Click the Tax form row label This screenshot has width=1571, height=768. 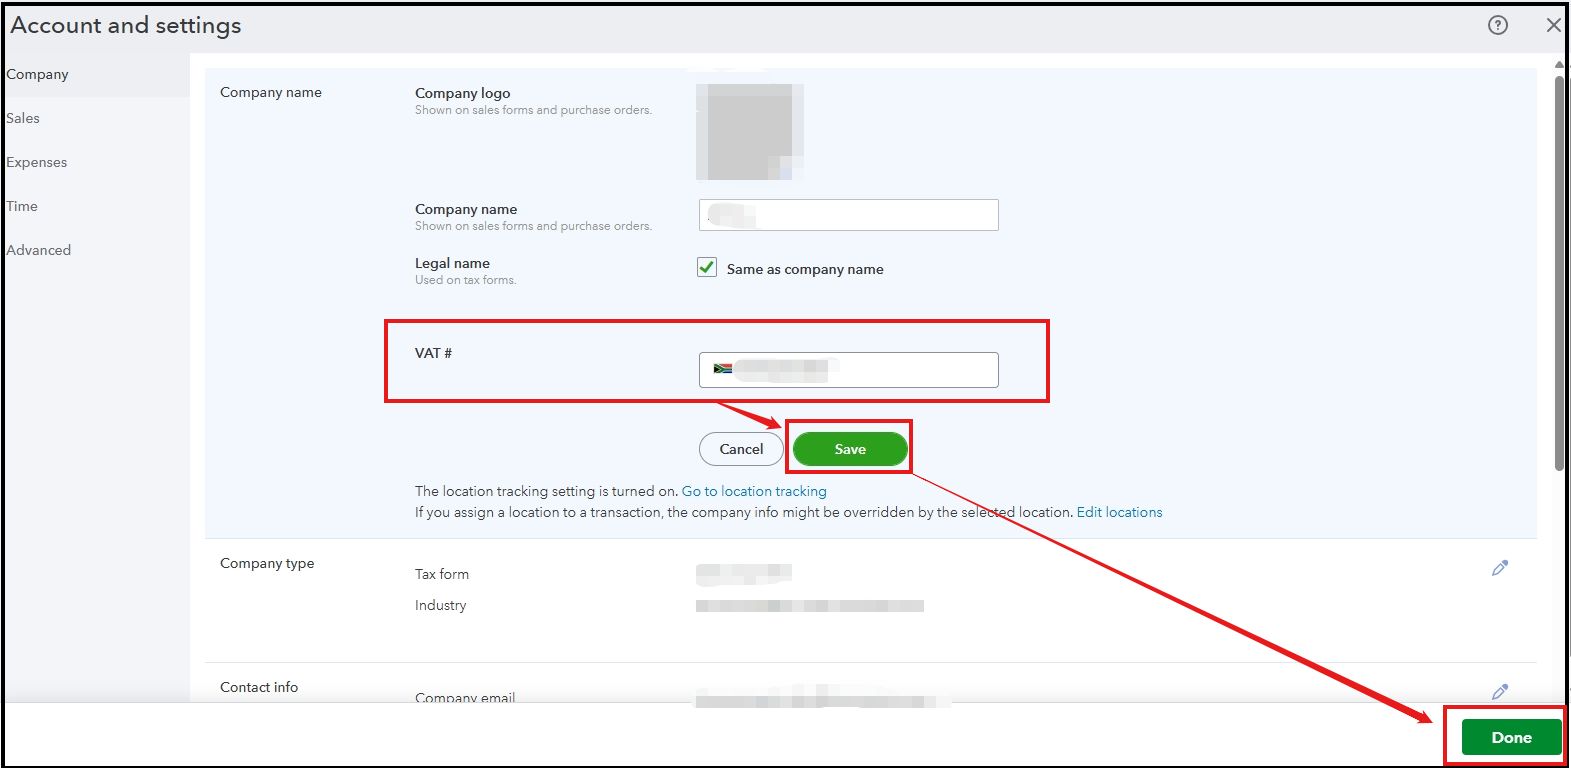click(x=442, y=574)
